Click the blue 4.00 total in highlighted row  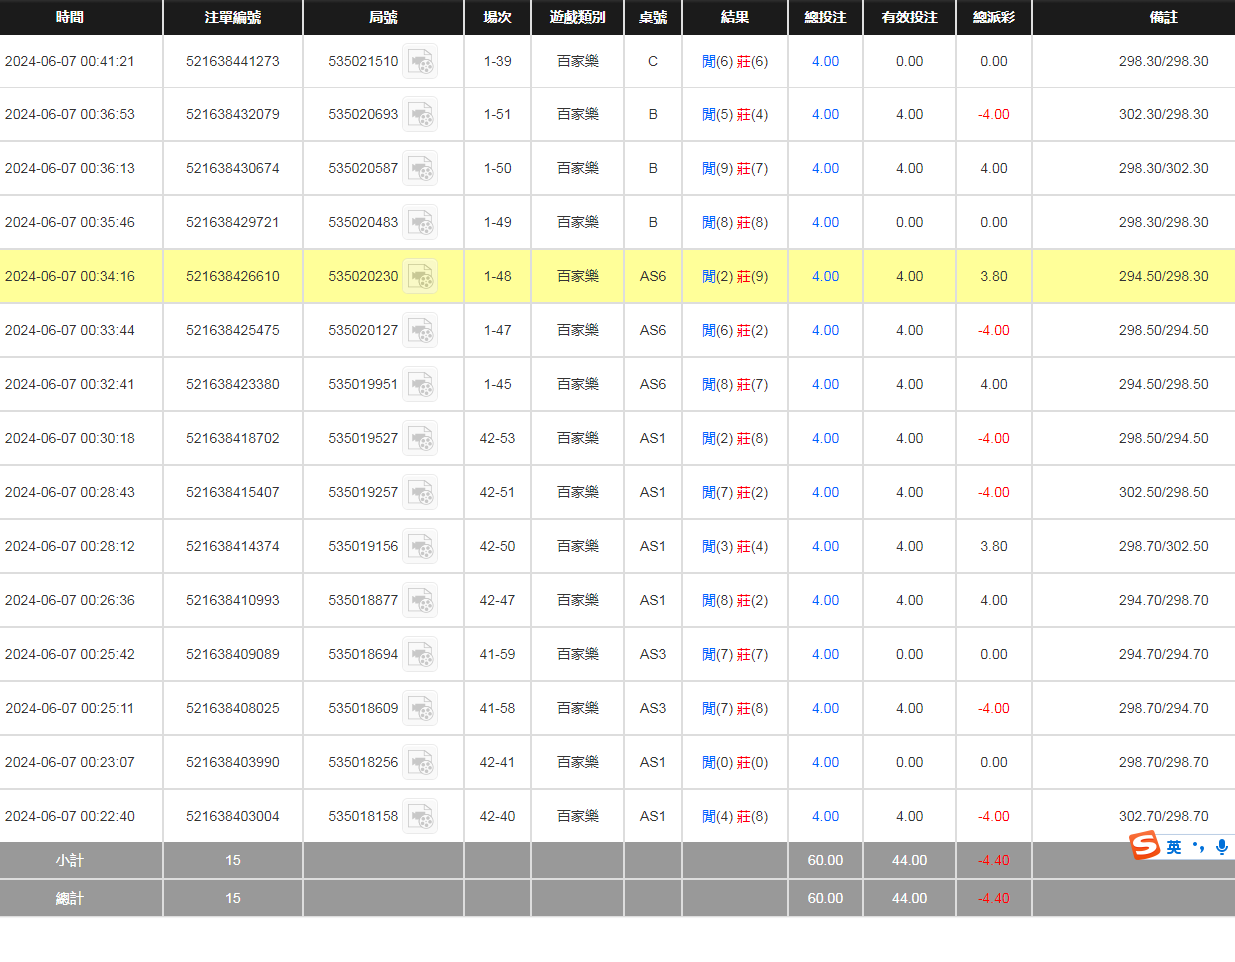825,276
